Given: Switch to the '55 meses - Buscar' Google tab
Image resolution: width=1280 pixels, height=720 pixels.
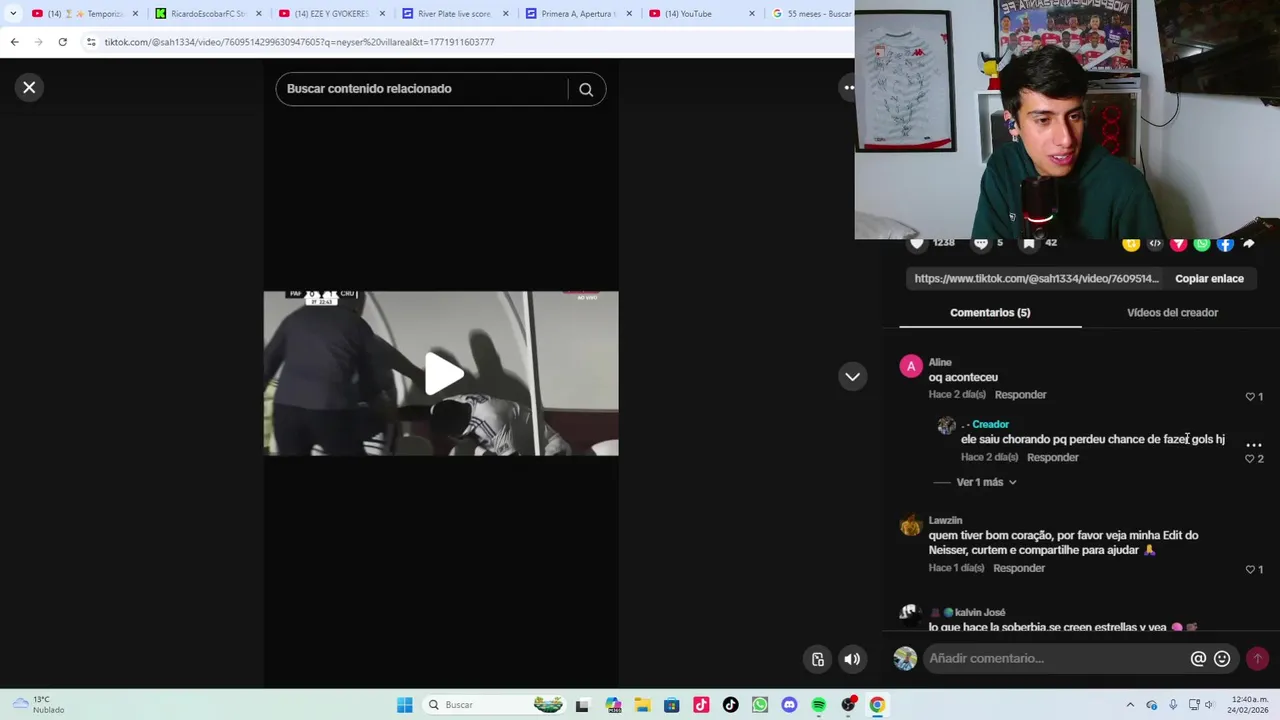Looking at the screenshot, I should [x=811, y=14].
